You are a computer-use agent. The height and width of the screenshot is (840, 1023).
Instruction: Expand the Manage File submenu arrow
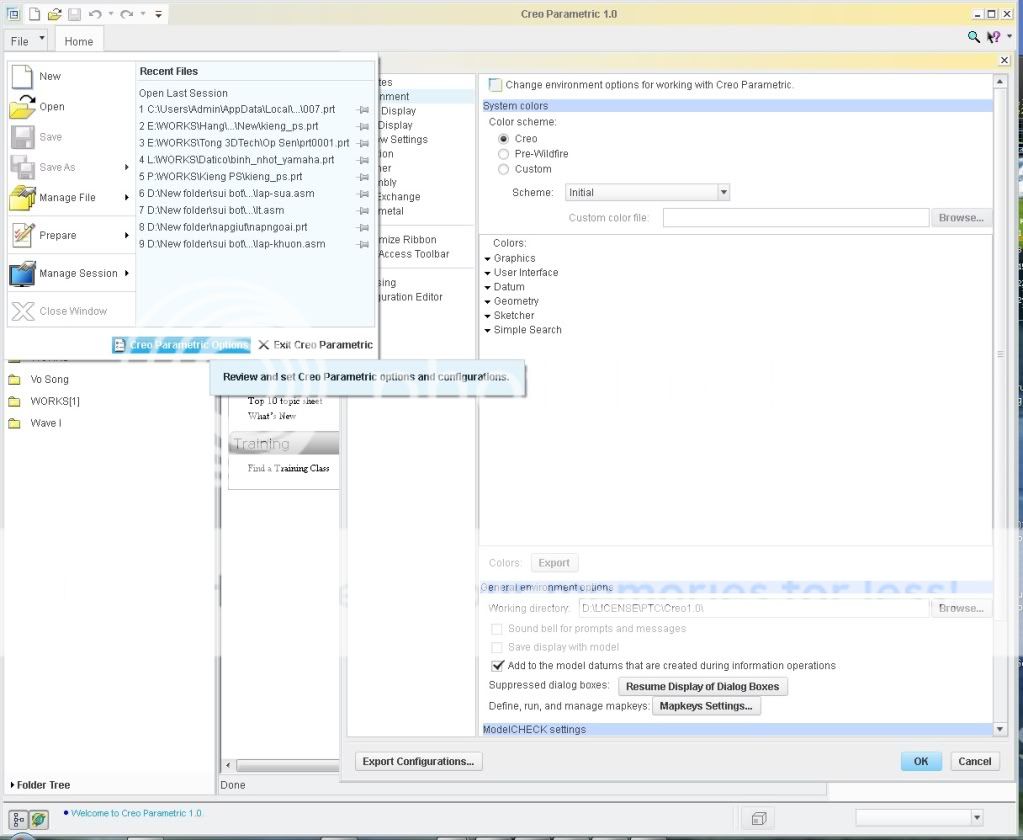[127, 198]
